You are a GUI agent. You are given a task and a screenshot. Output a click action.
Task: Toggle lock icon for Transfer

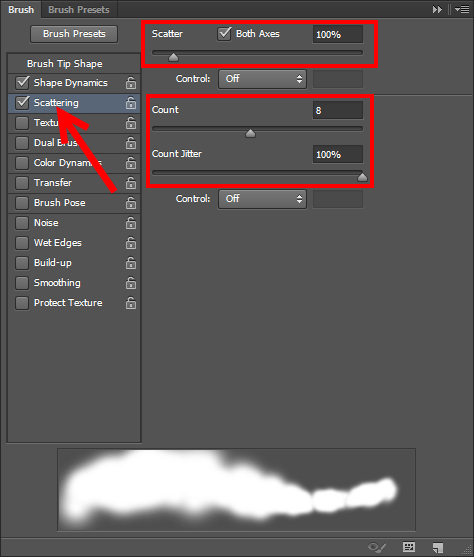click(x=131, y=183)
